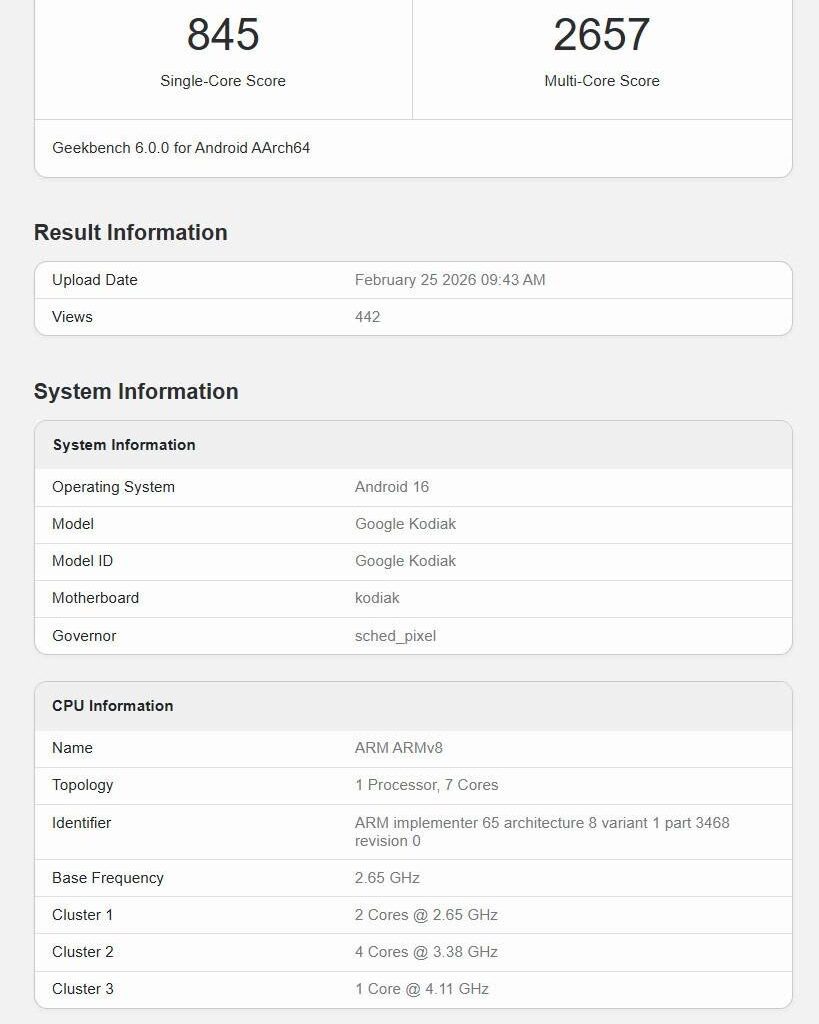Click the CPU Information table header

[113, 706]
